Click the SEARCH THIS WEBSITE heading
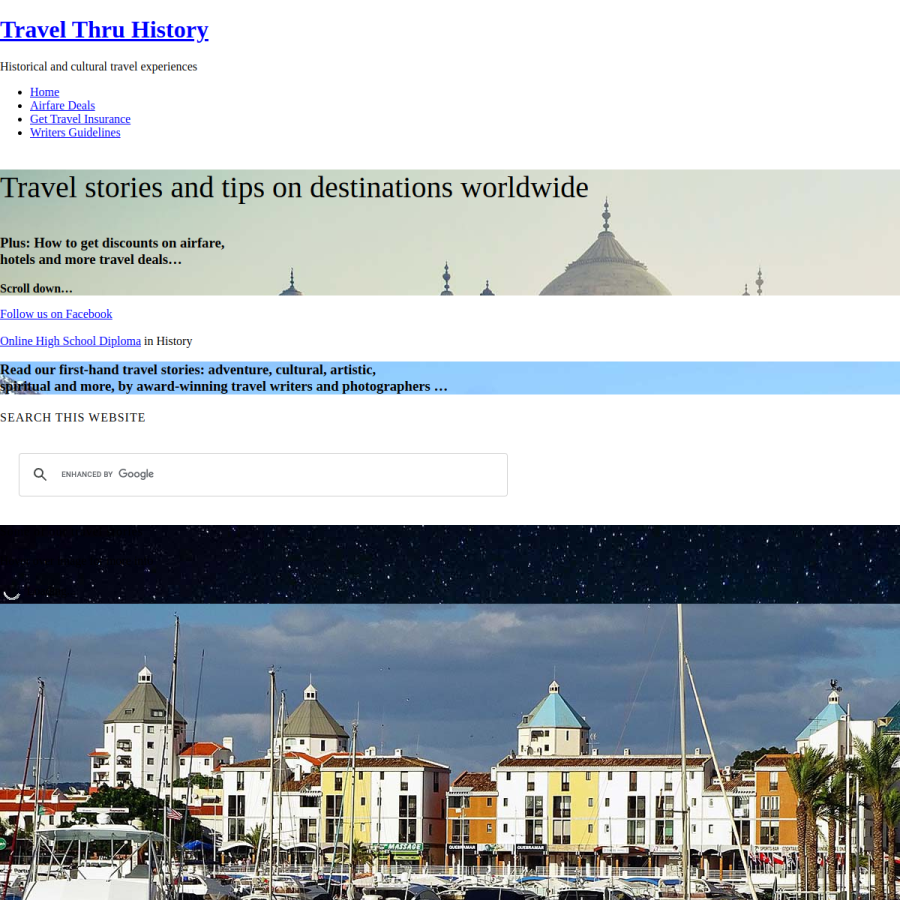The height and width of the screenshot is (900, 900). (72, 417)
